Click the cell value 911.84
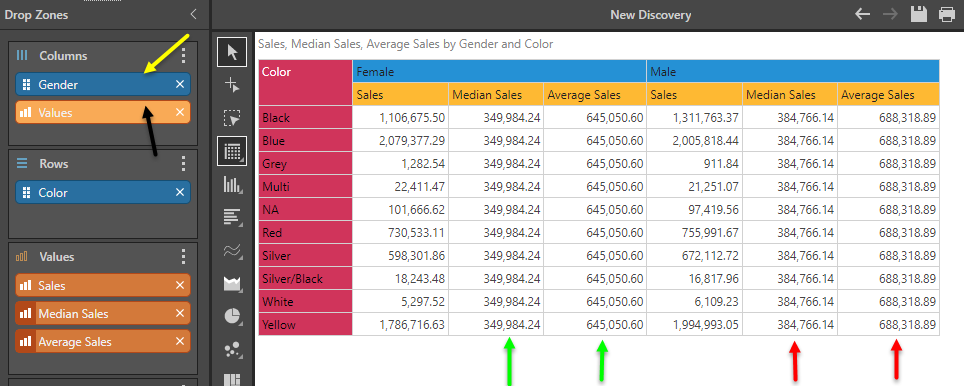This screenshot has height=386, width=964. pos(695,163)
